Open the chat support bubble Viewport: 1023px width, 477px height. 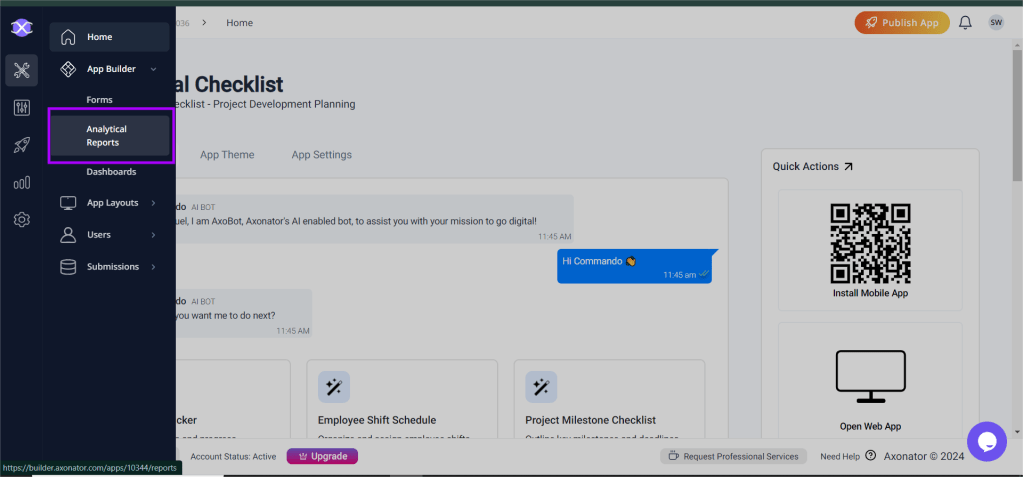(986, 441)
